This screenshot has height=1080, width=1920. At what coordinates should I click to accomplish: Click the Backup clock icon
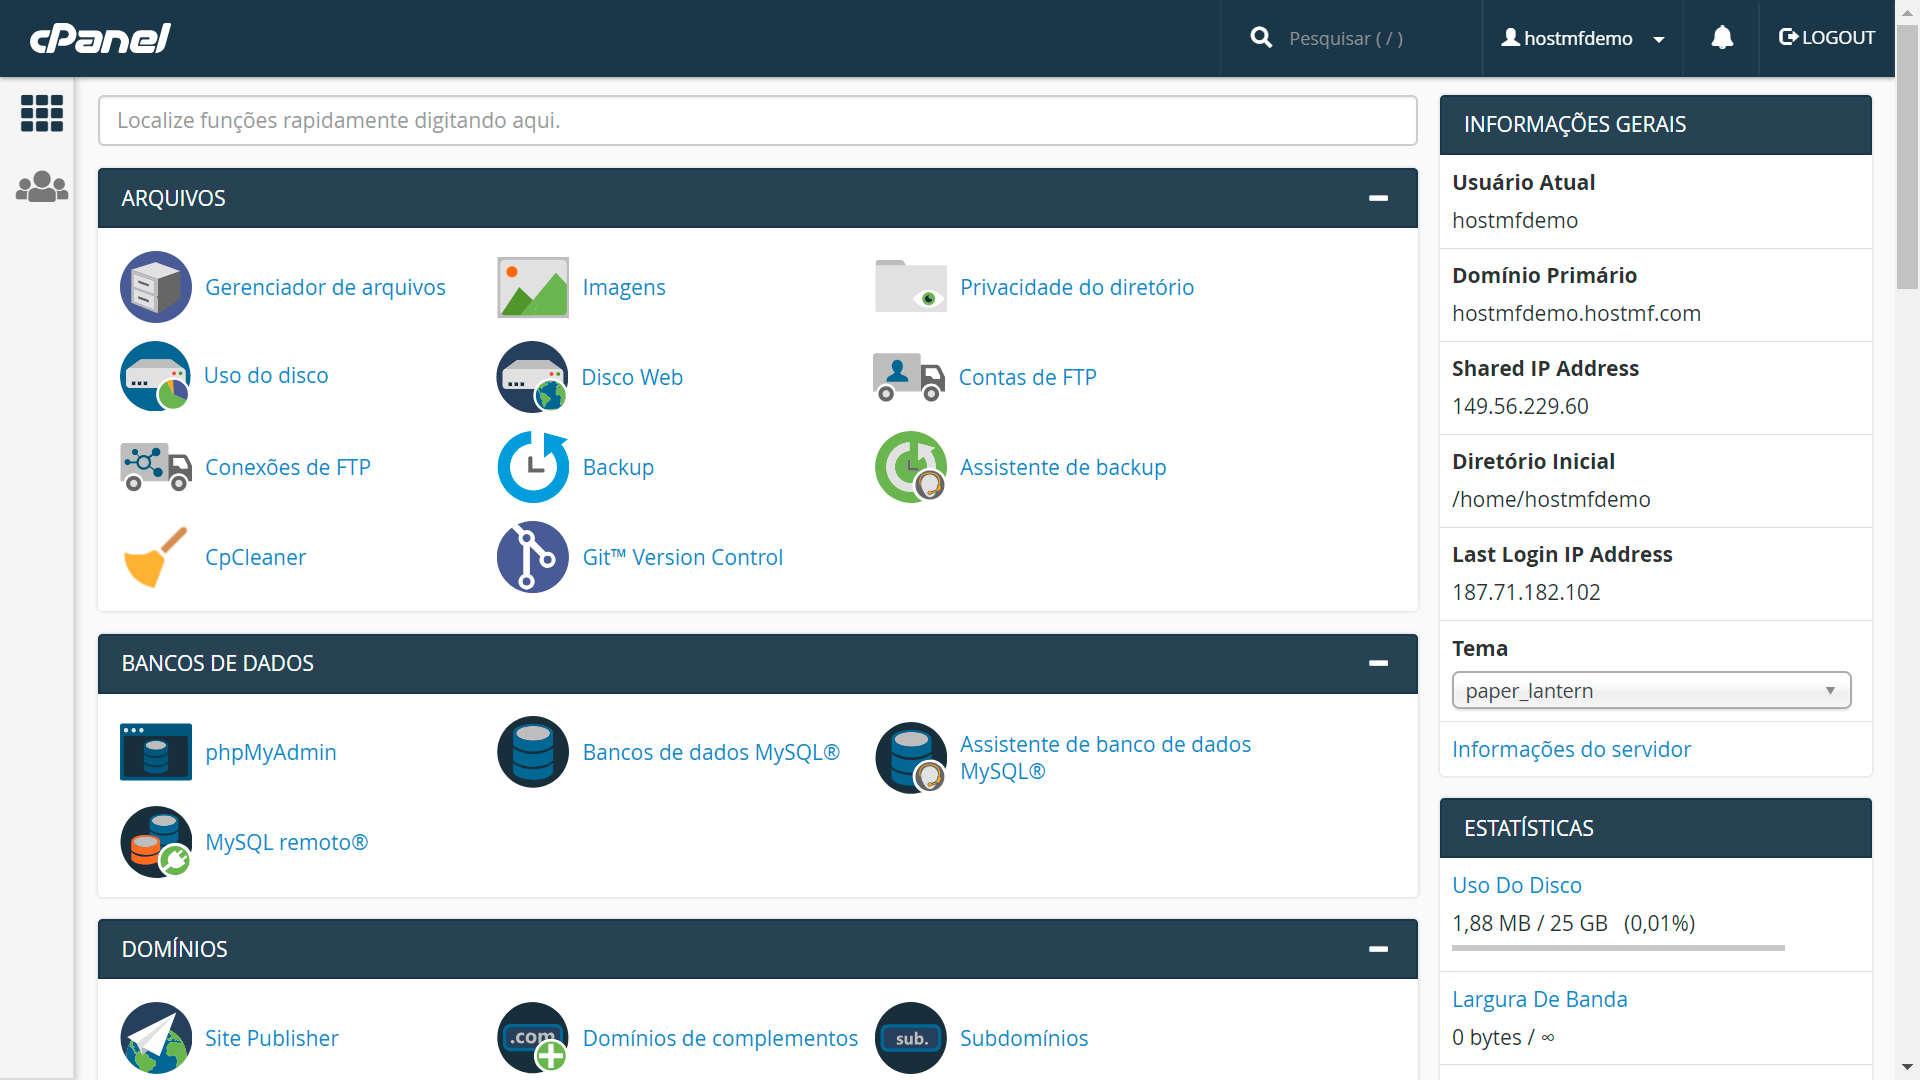533,467
